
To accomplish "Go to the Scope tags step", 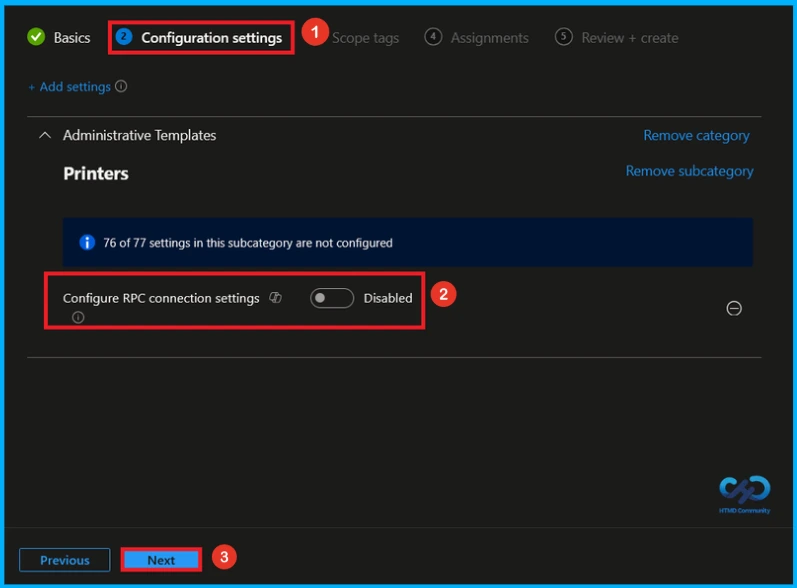I will [x=365, y=38].
